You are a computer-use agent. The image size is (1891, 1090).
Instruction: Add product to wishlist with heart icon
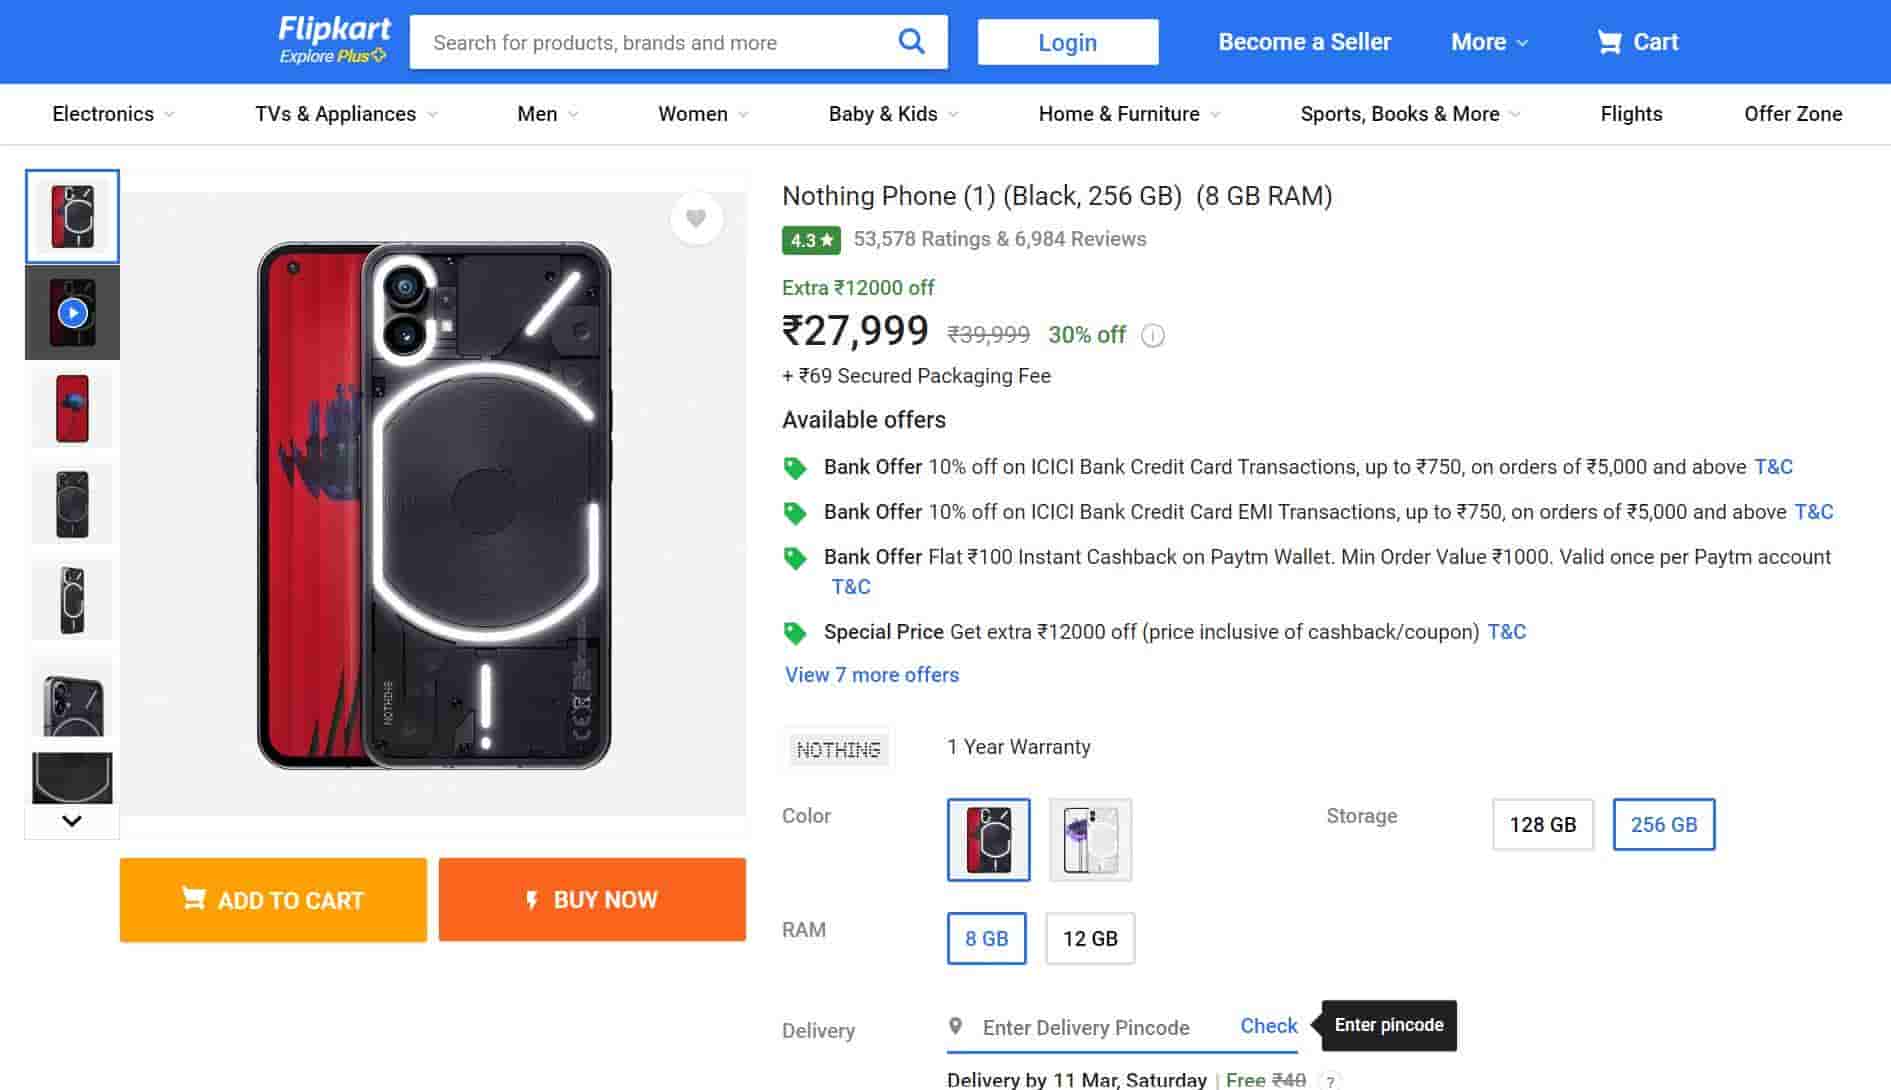[x=696, y=218]
